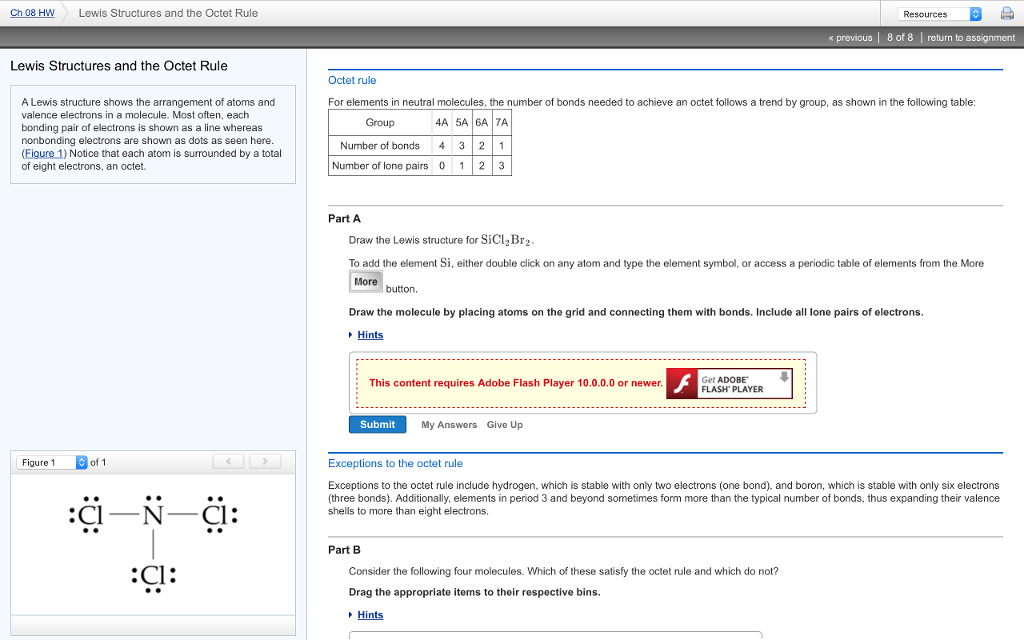
Task: Click the download arrow on the Flash badge
Action: point(785,377)
